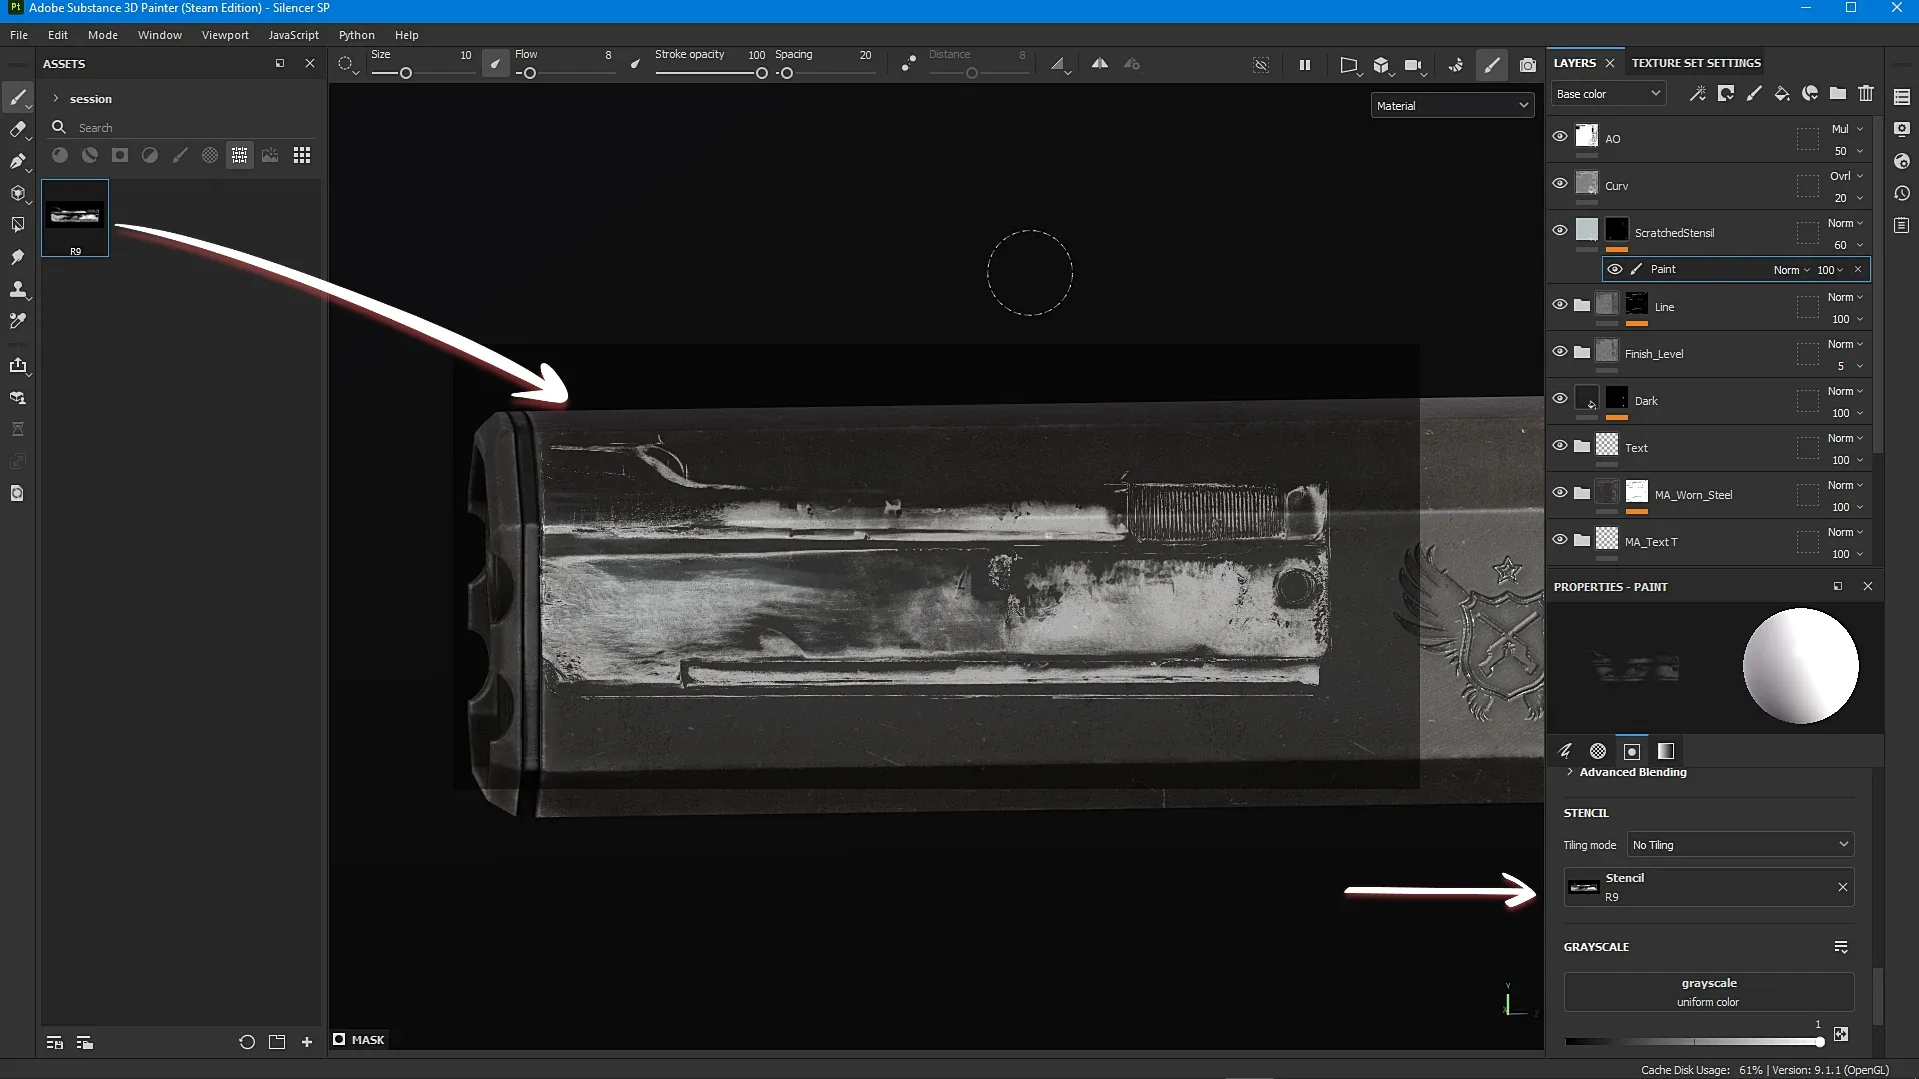
Task: Open the brush properties tab
Action: point(1565,751)
